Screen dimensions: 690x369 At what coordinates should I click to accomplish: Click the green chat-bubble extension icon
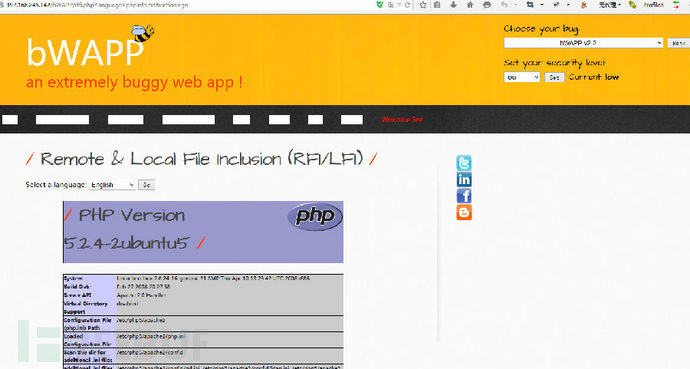[632, 5]
